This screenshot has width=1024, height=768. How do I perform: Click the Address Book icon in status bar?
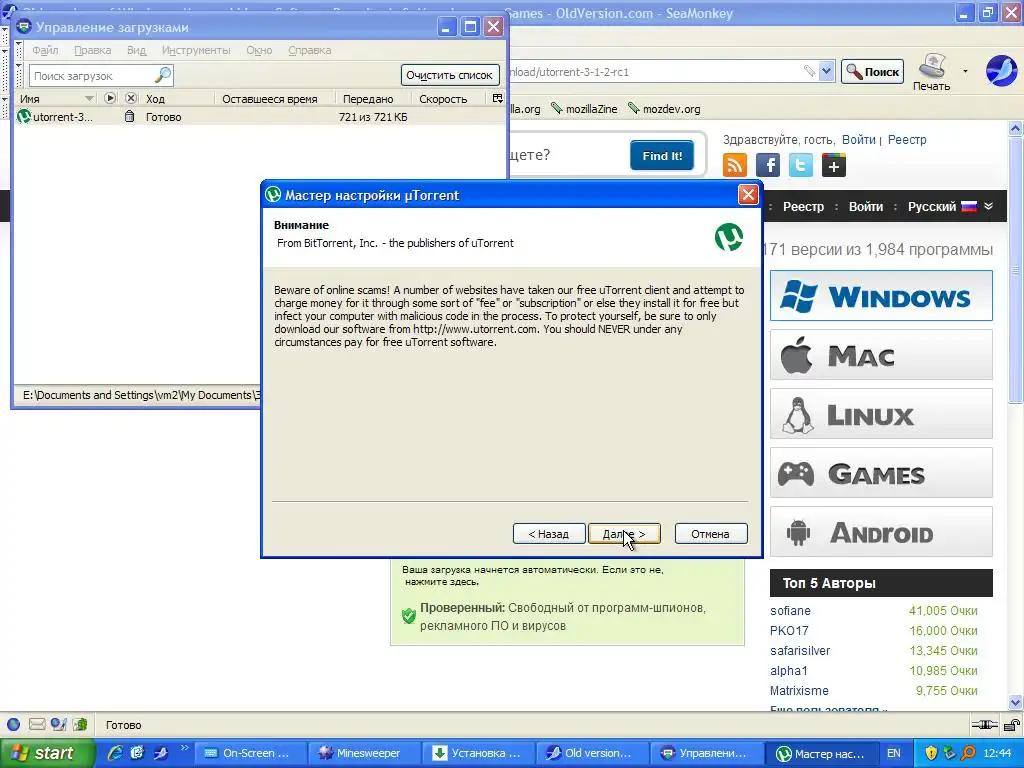point(80,724)
